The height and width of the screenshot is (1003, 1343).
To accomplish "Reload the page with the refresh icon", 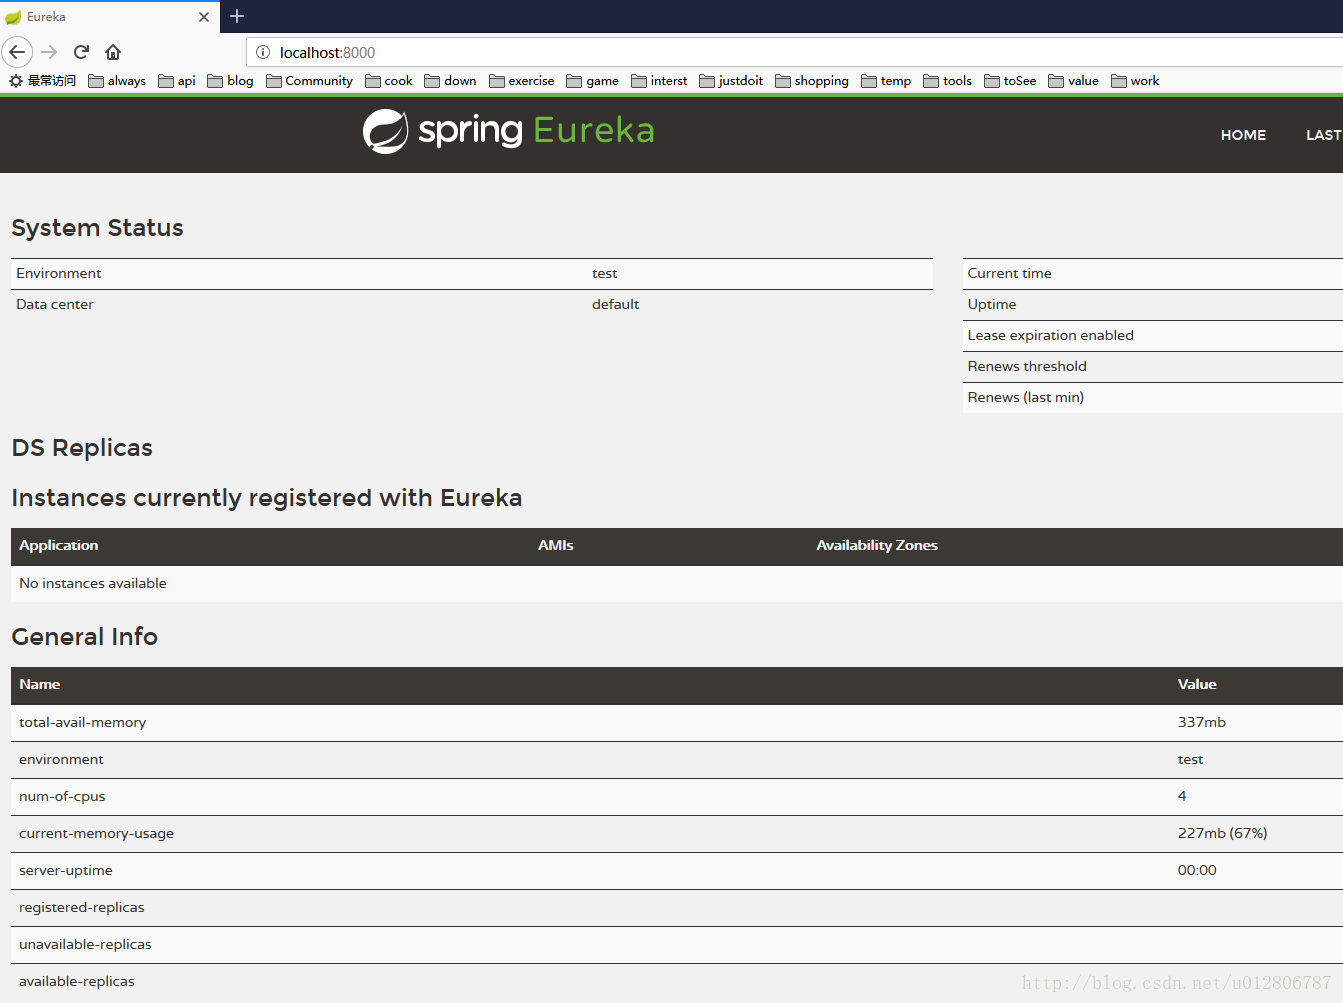I will pos(82,52).
